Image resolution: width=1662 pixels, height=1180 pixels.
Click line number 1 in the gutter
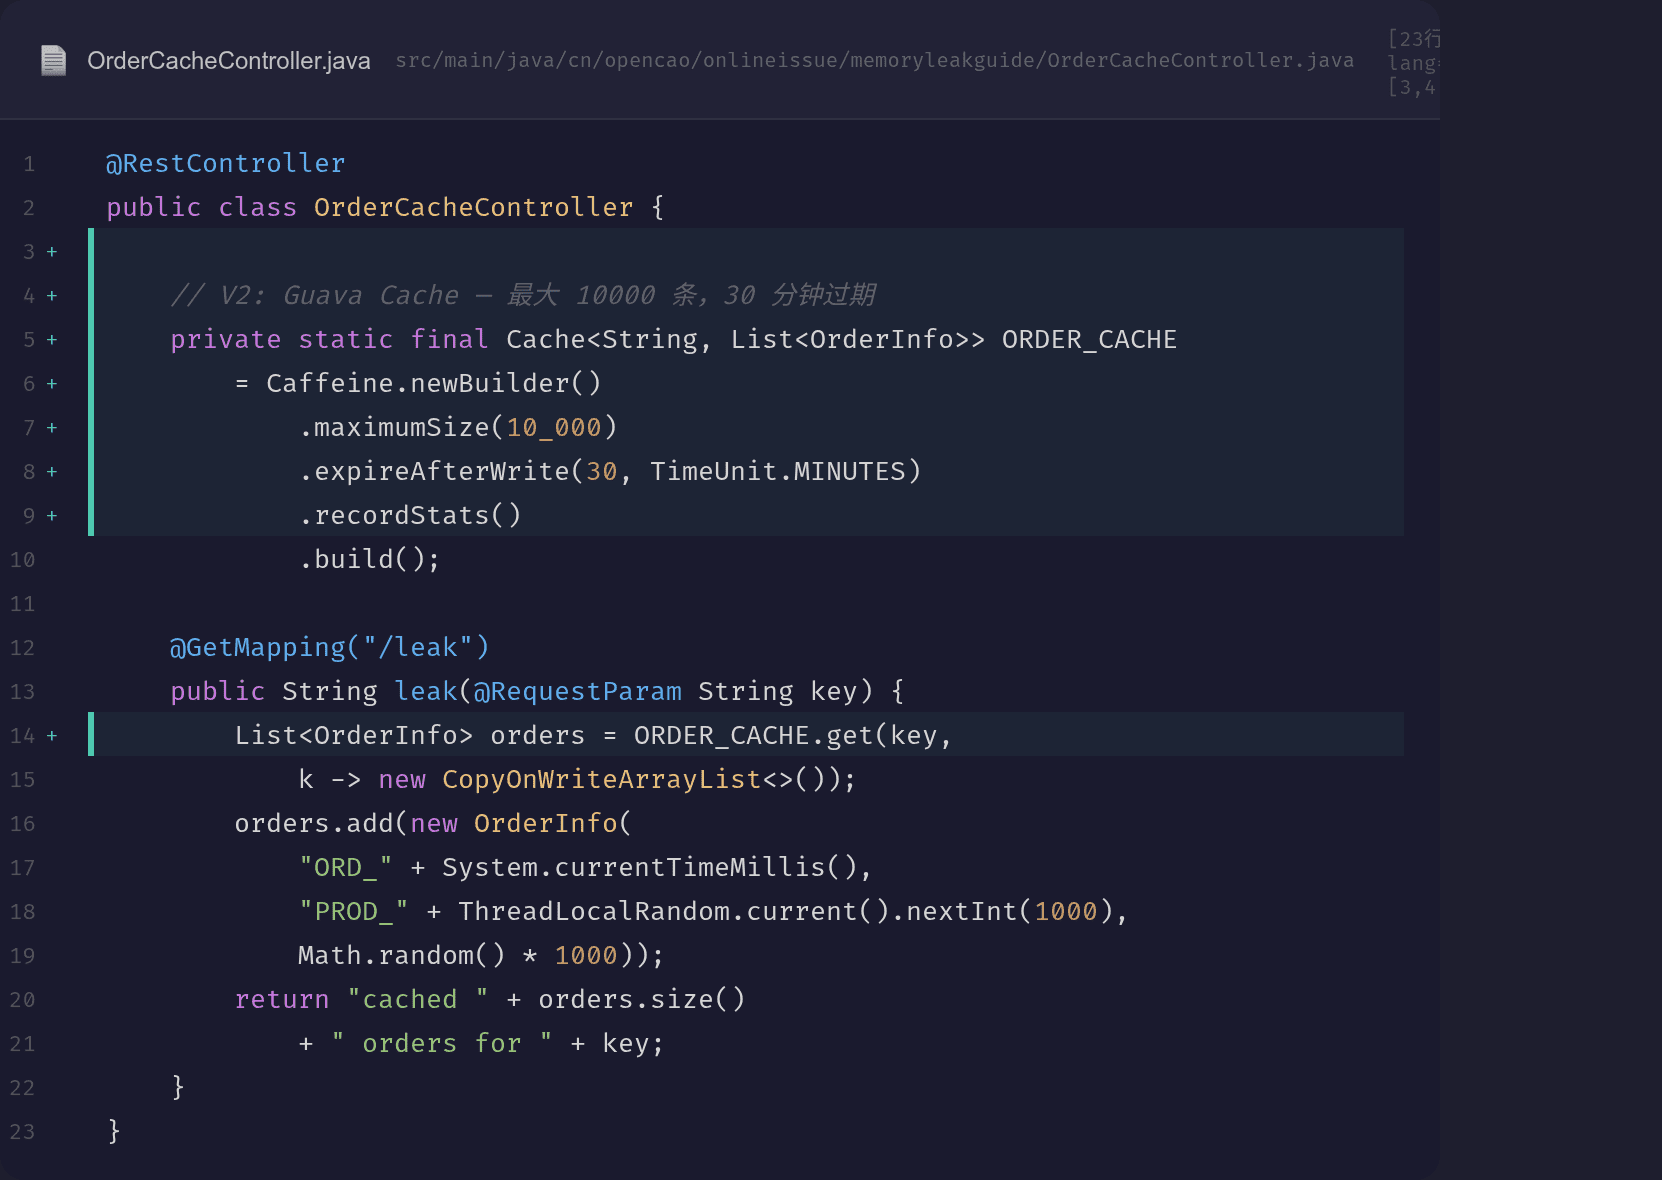(29, 164)
